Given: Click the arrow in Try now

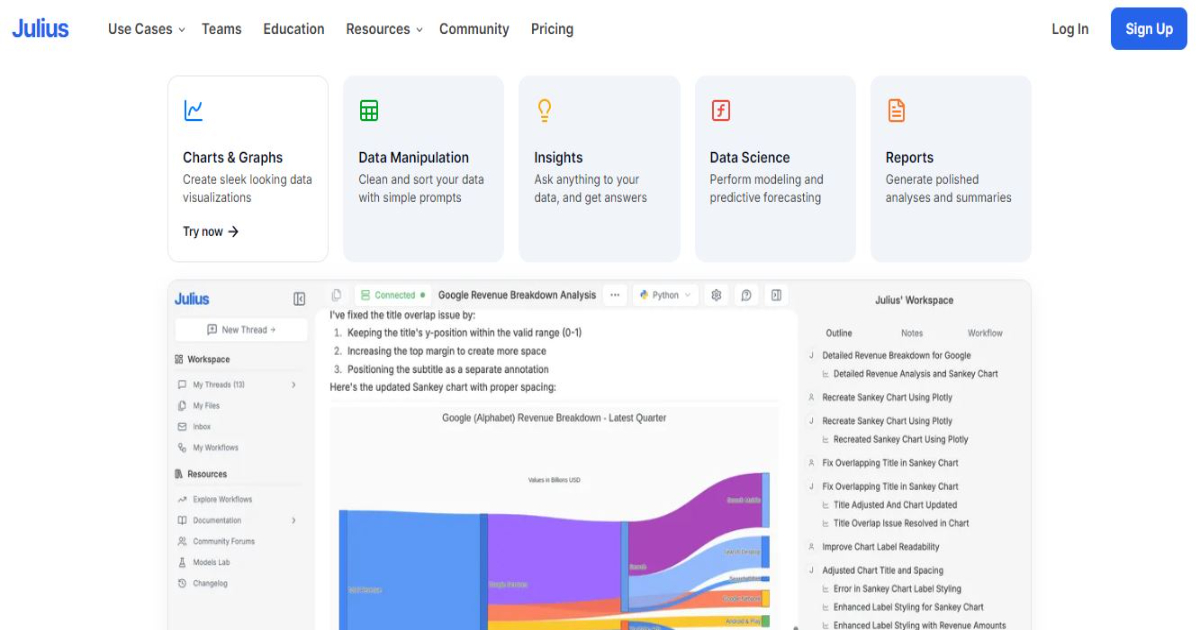Looking at the screenshot, I should [x=233, y=232].
